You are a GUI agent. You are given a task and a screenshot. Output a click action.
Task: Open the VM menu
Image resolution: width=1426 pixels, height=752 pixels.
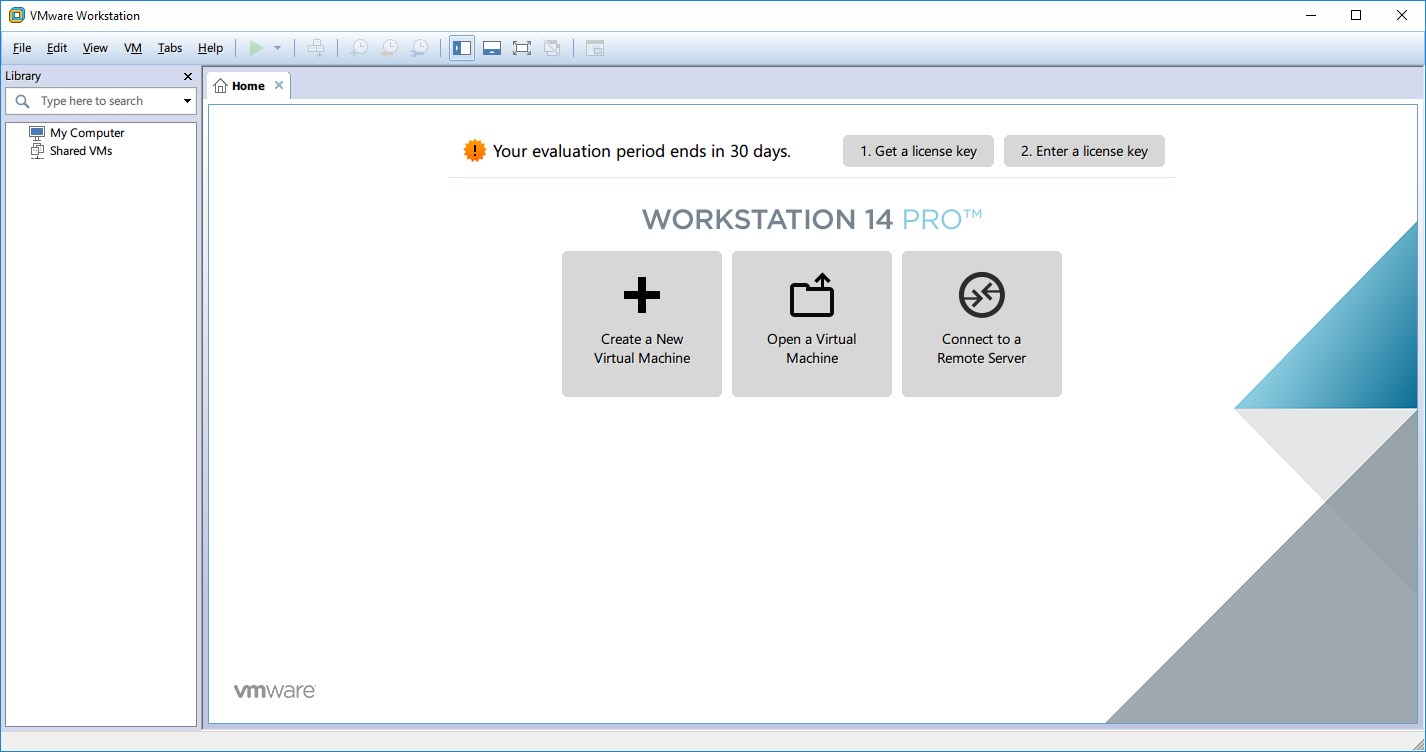tap(132, 47)
